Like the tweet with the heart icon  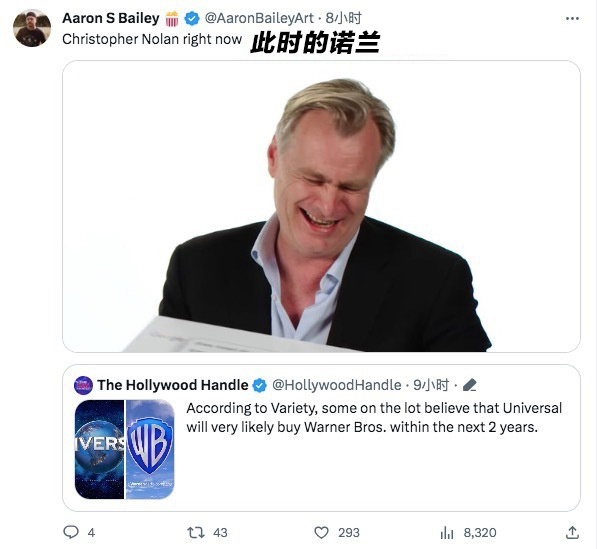pyautogui.click(x=321, y=532)
